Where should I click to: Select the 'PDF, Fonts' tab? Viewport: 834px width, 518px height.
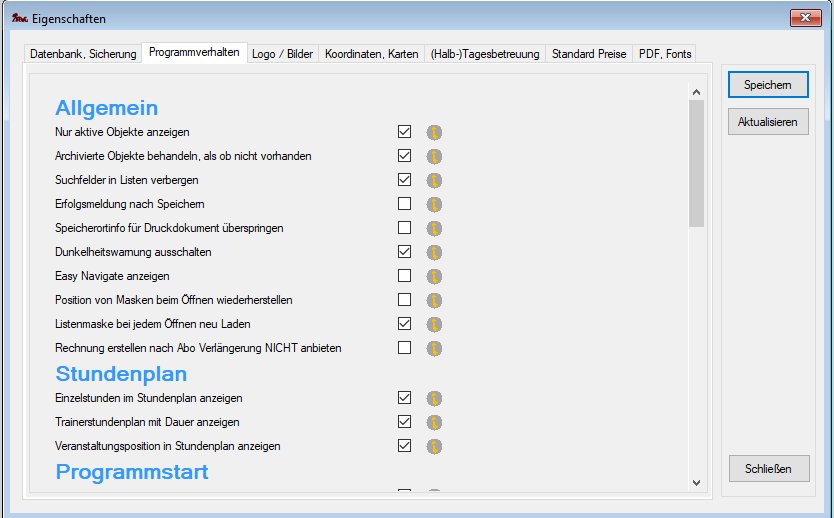pos(664,54)
